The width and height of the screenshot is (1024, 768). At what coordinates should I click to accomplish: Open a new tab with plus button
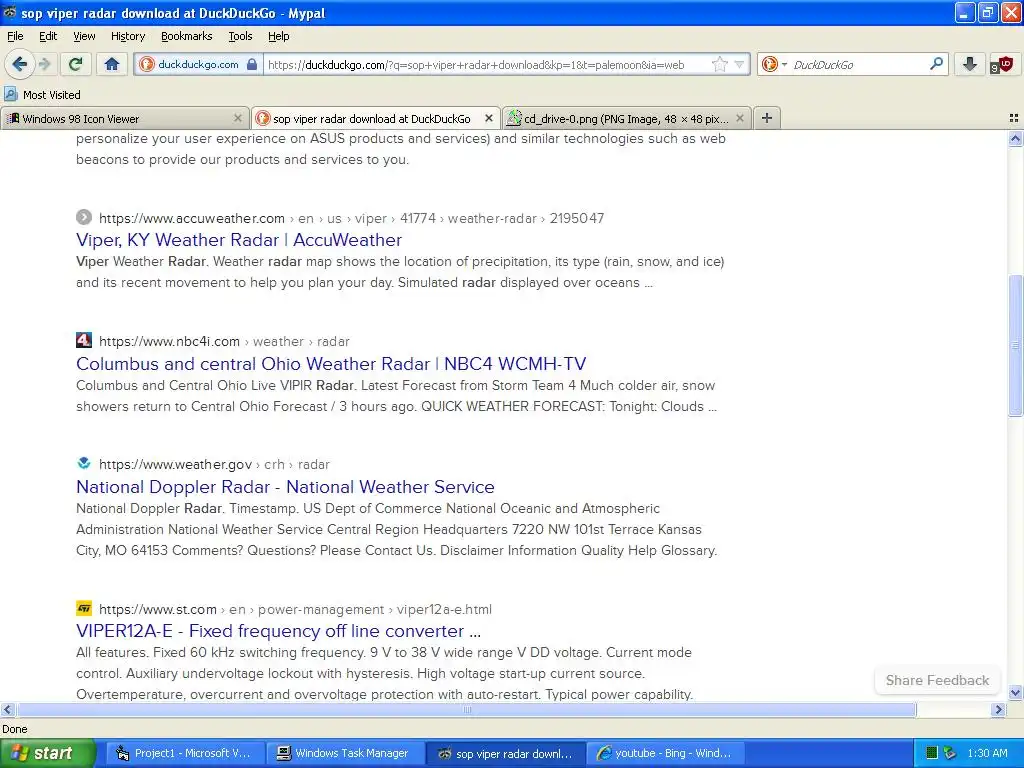[767, 118]
